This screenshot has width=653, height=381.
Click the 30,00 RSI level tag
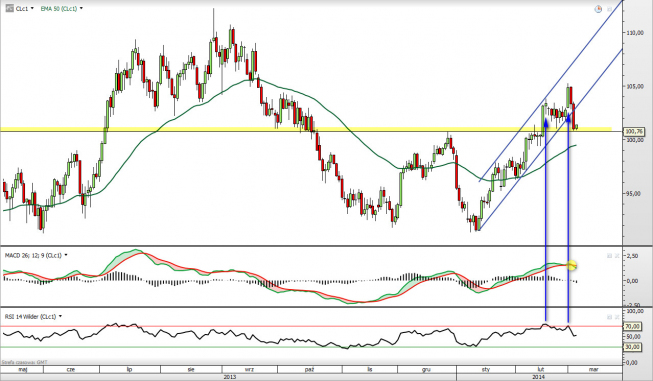coord(633,347)
